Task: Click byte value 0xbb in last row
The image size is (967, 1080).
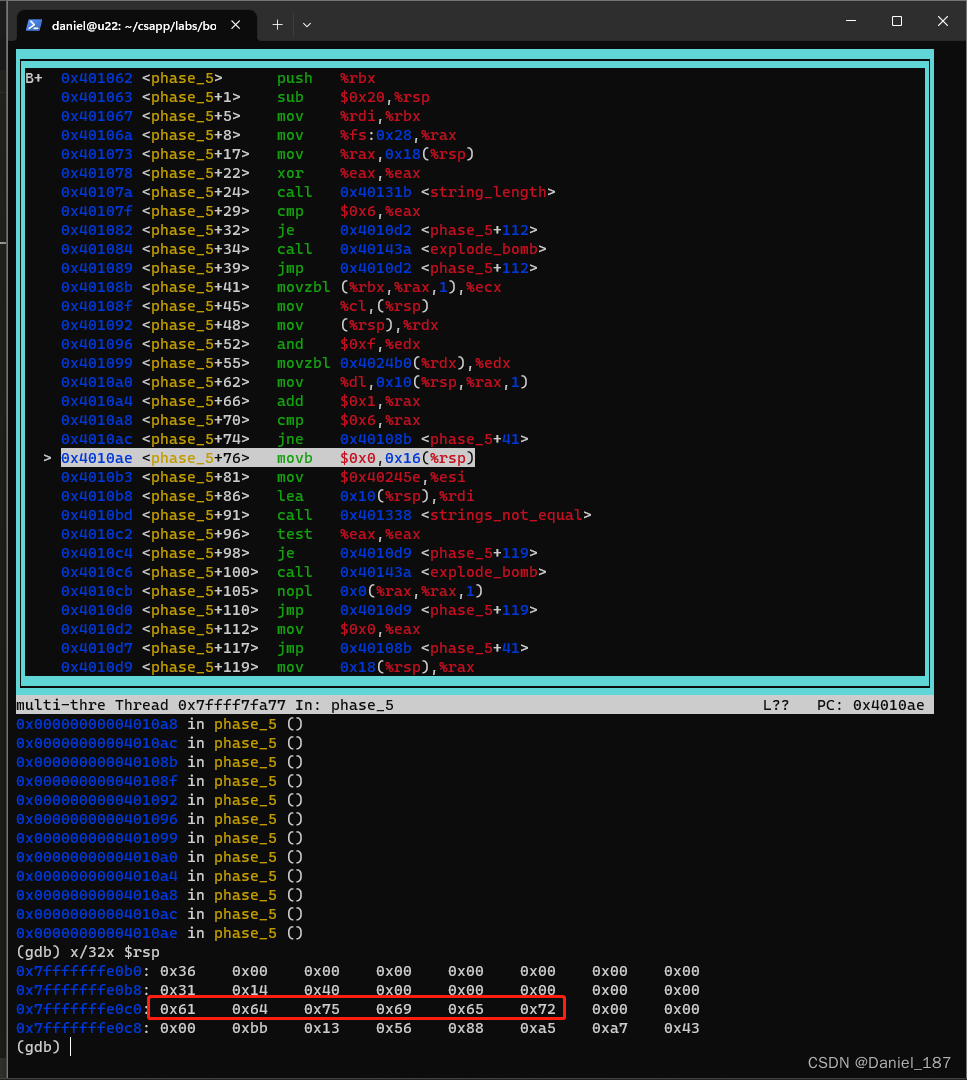Action: (x=250, y=1028)
